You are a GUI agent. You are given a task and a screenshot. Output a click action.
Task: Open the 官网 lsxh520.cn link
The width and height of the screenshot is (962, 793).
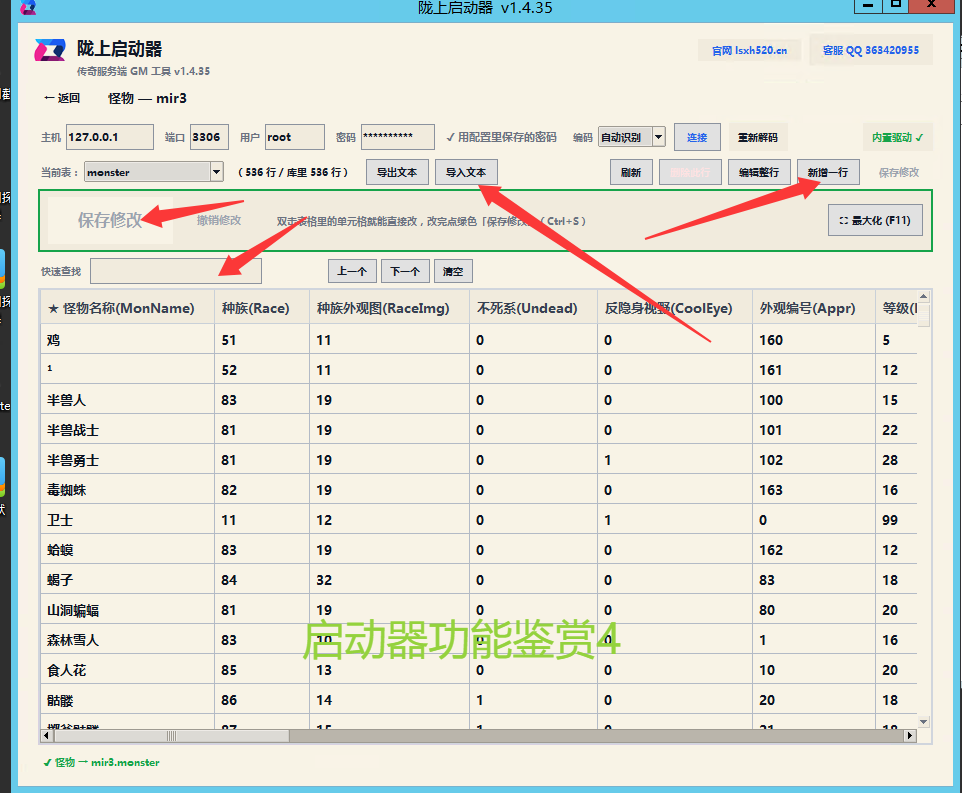tap(749, 50)
